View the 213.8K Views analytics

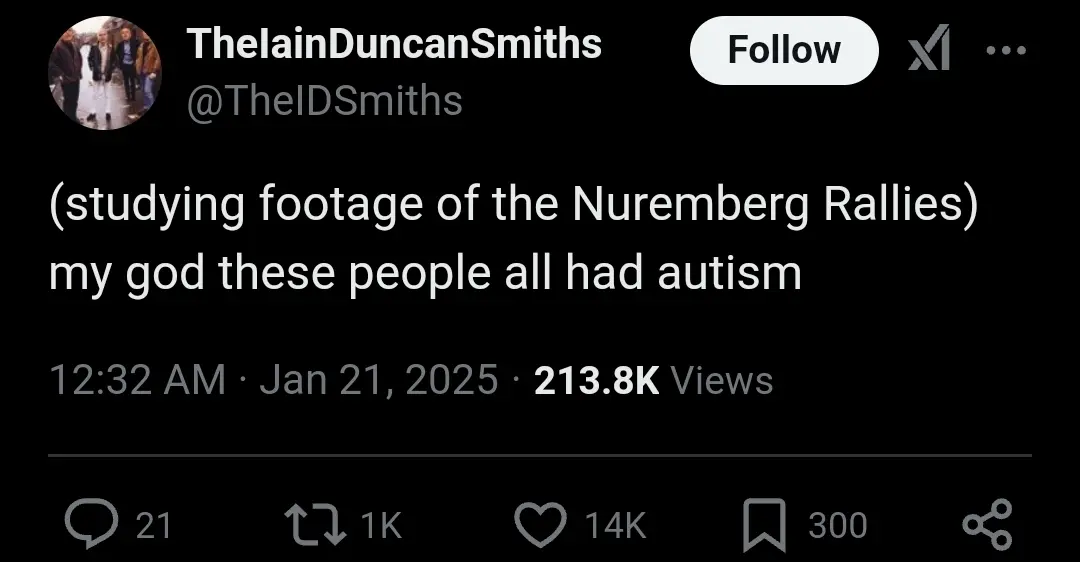point(653,380)
